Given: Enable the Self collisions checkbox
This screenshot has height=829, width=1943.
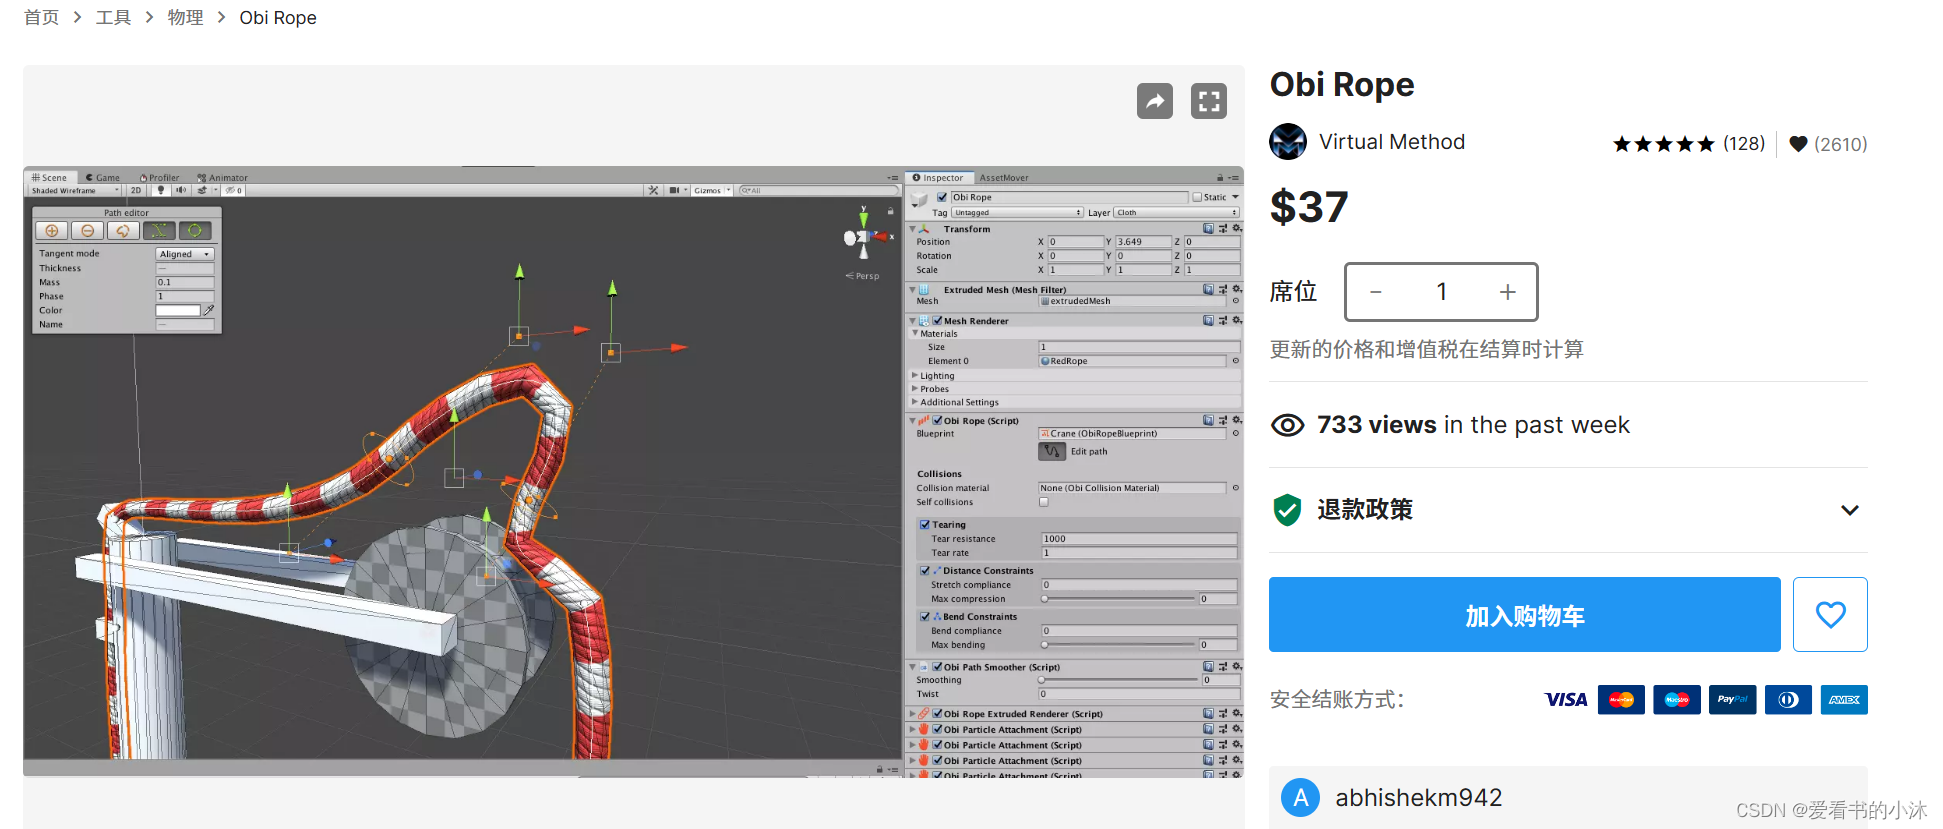Looking at the screenshot, I should point(1044,503).
